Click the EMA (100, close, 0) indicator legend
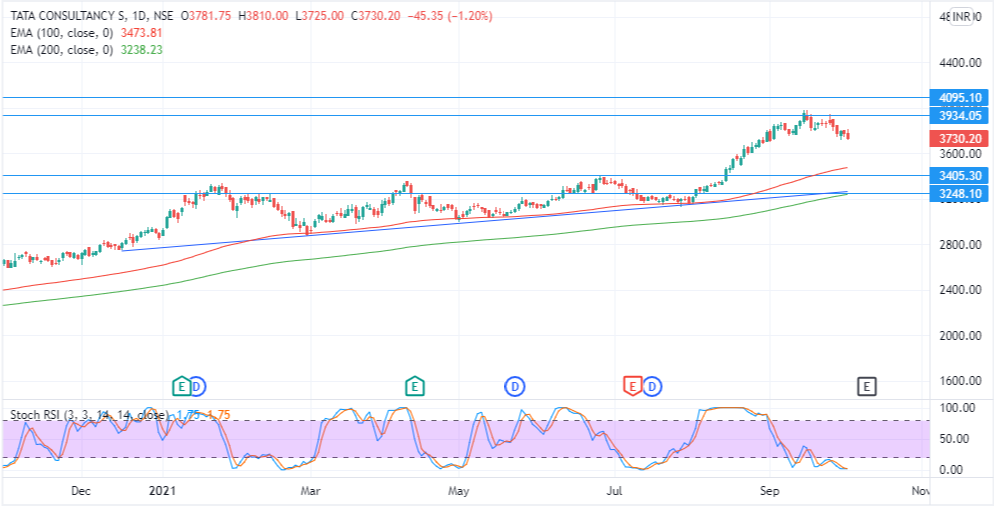This screenshot has height=507, width=994. click(61, 33)
